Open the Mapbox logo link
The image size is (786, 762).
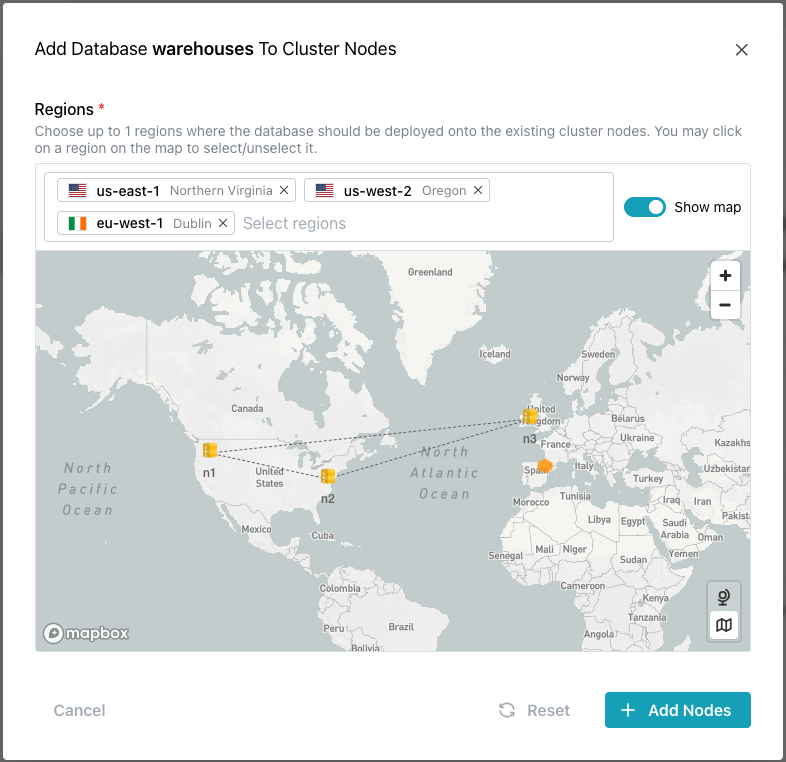click(x=86, y=633)
